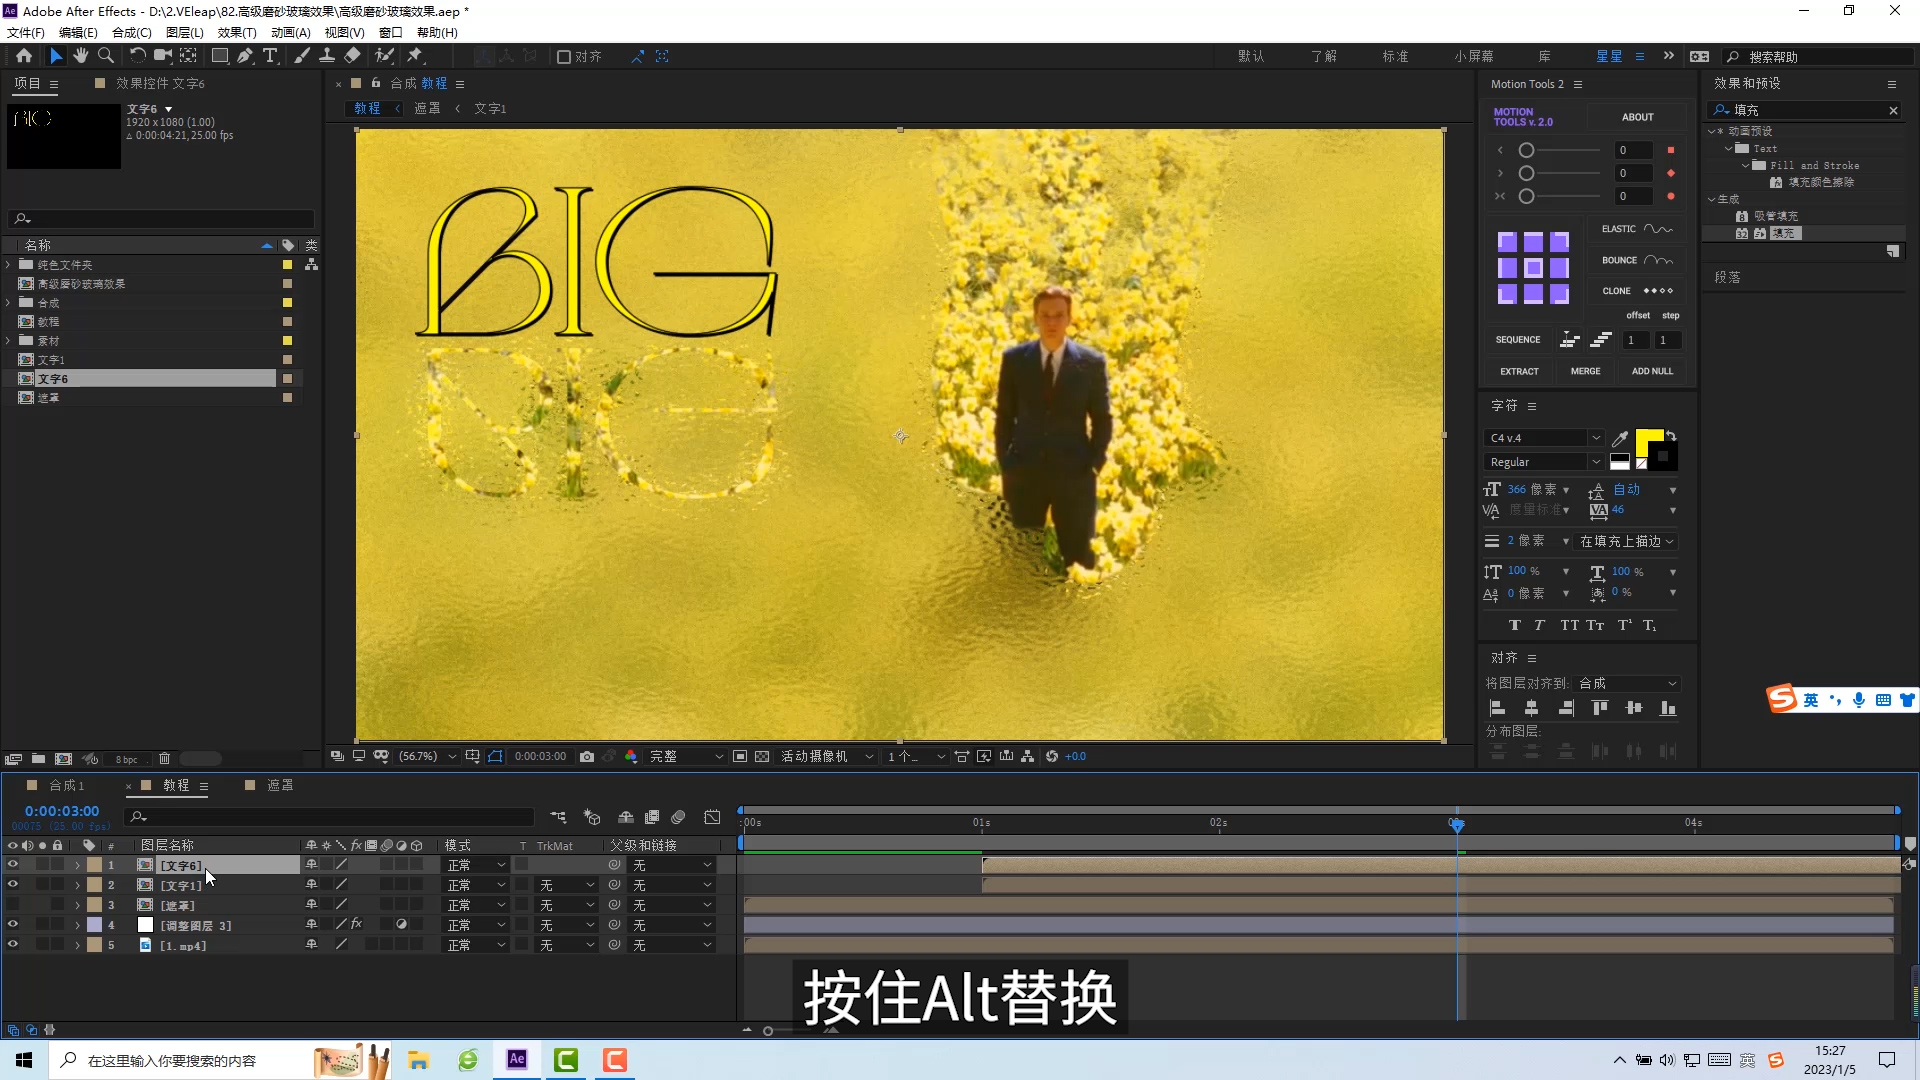Open the 活动摄像机 view dropdown
The image size is (1920, 1080).
(827, 756)
